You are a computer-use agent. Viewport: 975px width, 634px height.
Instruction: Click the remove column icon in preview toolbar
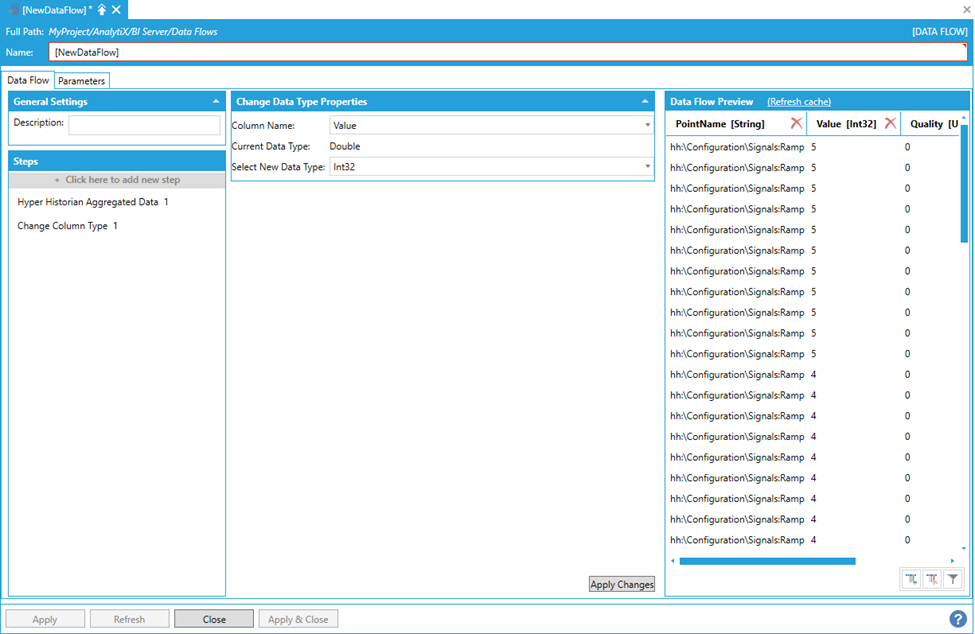932,579
